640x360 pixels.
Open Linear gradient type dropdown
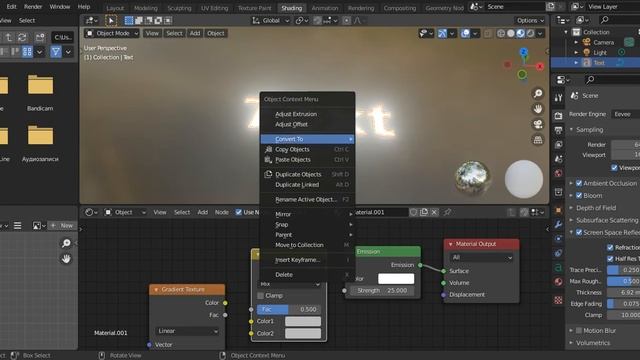pos(187,331)
